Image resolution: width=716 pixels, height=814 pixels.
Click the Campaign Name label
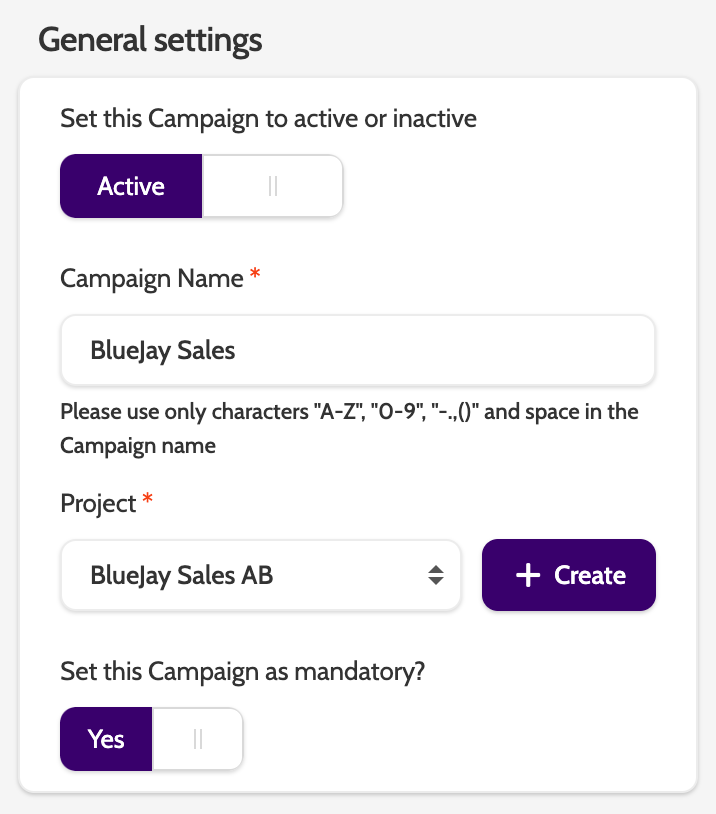(152, 278)
